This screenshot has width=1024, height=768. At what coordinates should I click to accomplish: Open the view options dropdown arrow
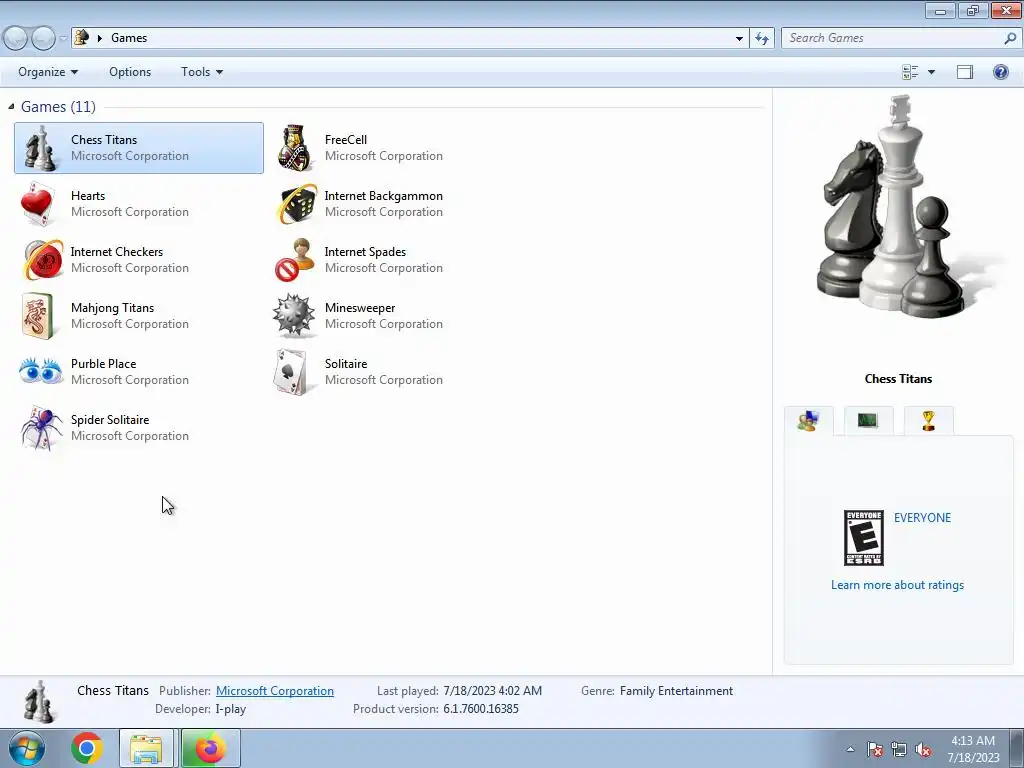pos(931,72)
